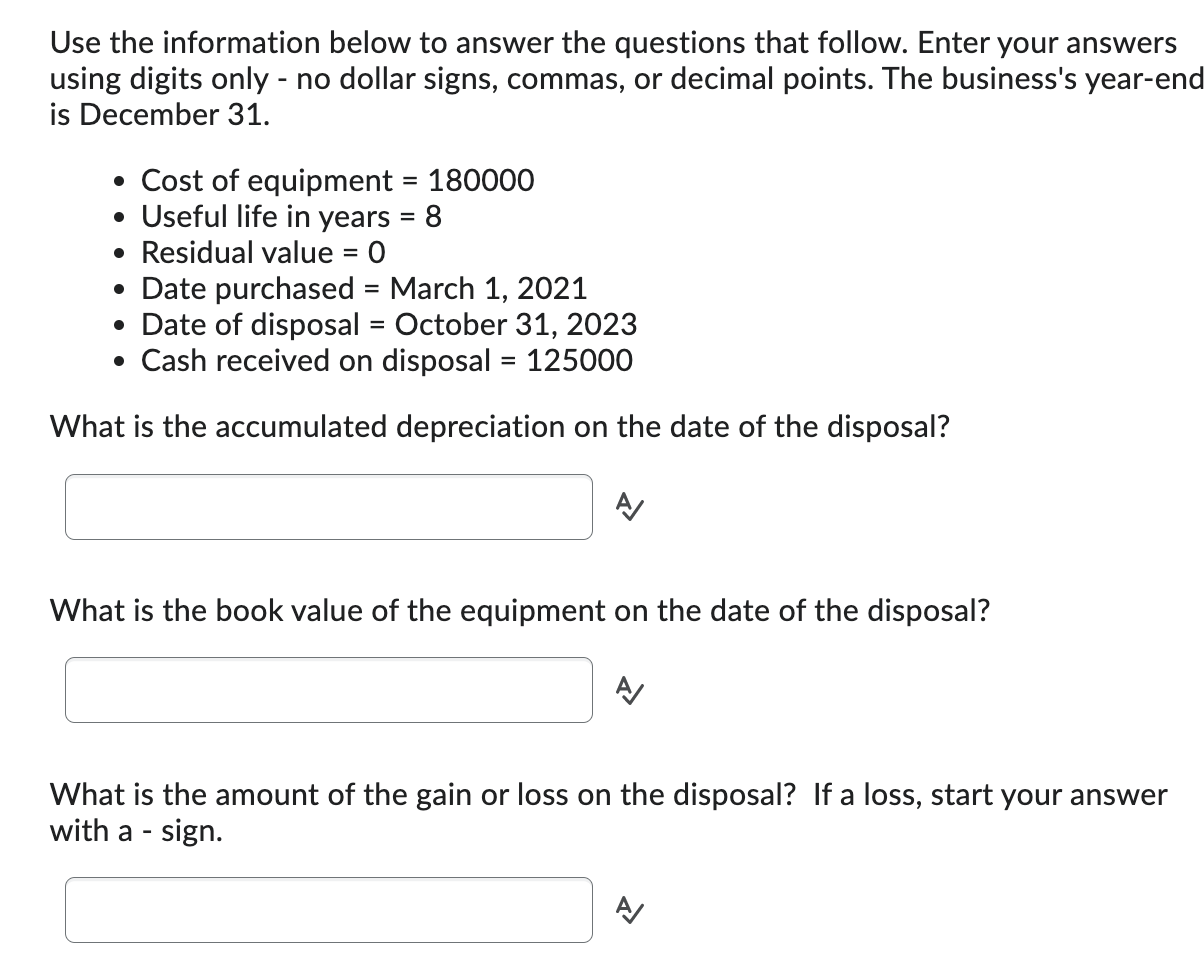Click the spell-check style icon near the bottom answer box
The height and width of the screenshot is (964, 1204).
630,910
